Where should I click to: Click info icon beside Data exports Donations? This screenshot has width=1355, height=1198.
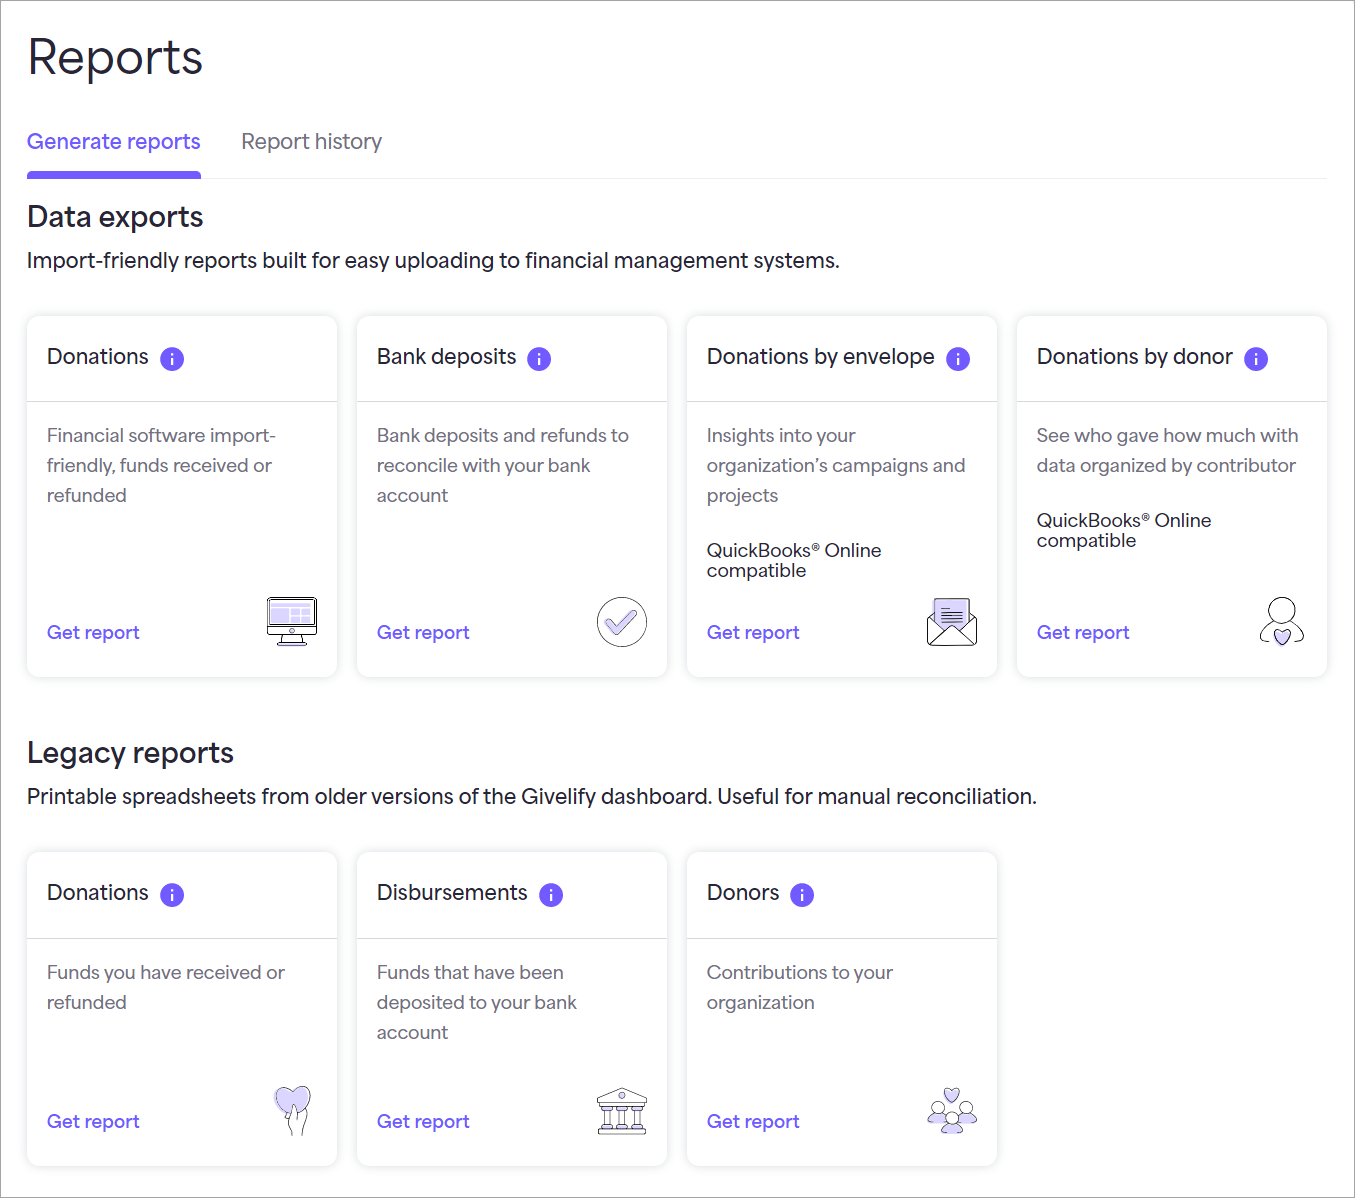click(172, 358)
